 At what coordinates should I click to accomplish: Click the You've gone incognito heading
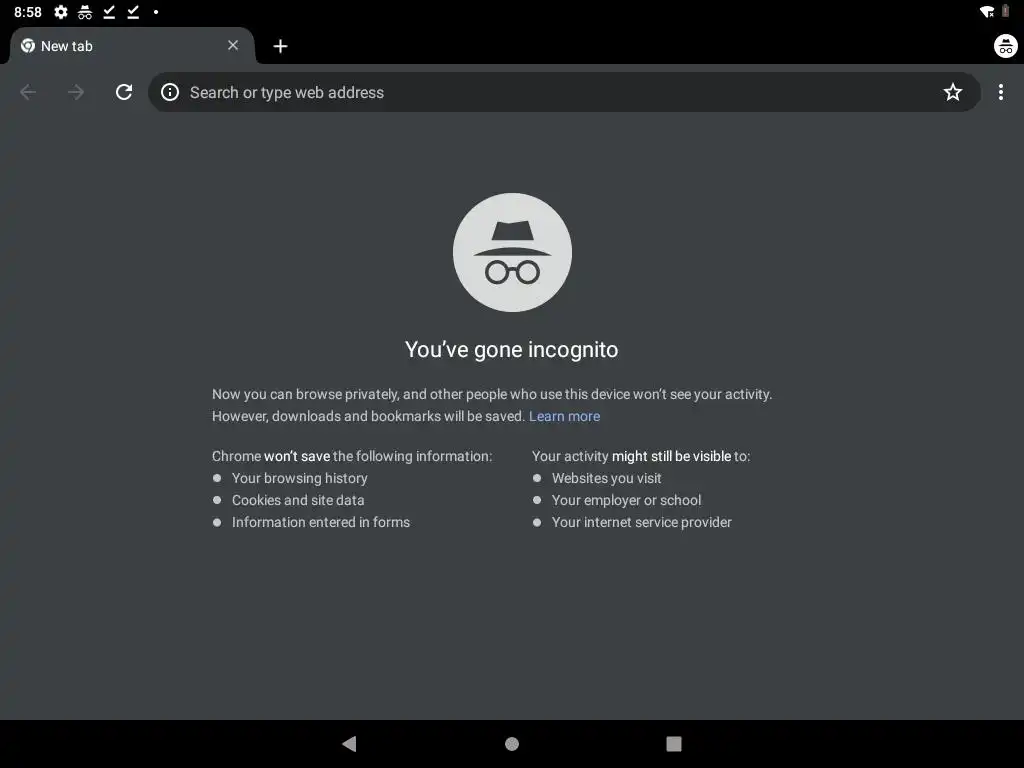click(511, 349)
